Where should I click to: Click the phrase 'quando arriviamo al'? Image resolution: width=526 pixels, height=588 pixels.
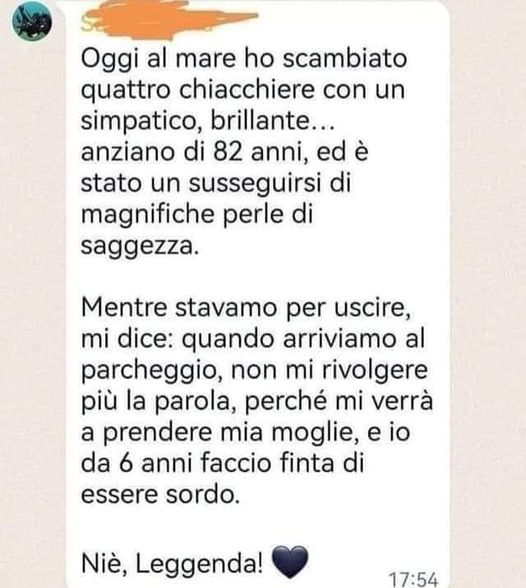(x=303, y=339)
